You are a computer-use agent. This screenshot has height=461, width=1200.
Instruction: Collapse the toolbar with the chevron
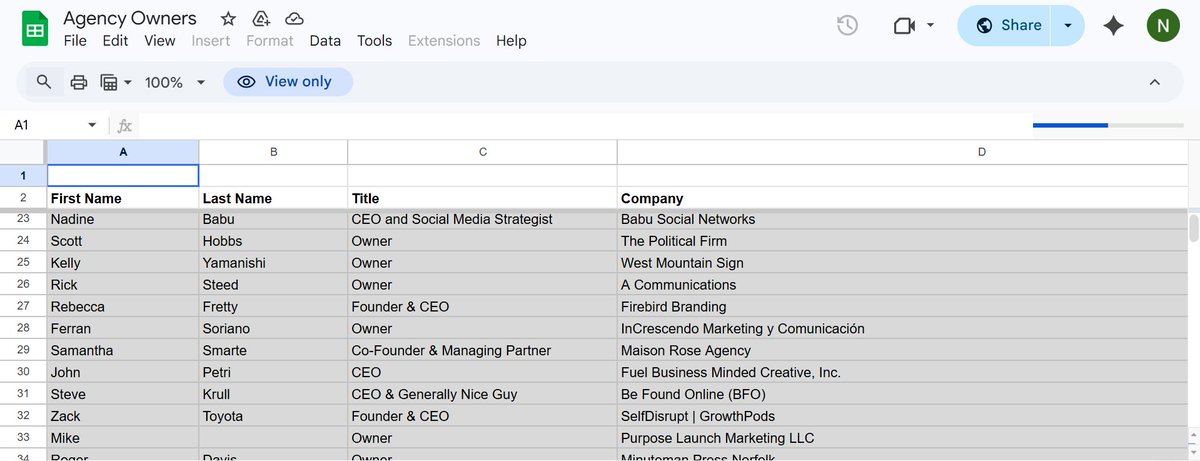1155,82
